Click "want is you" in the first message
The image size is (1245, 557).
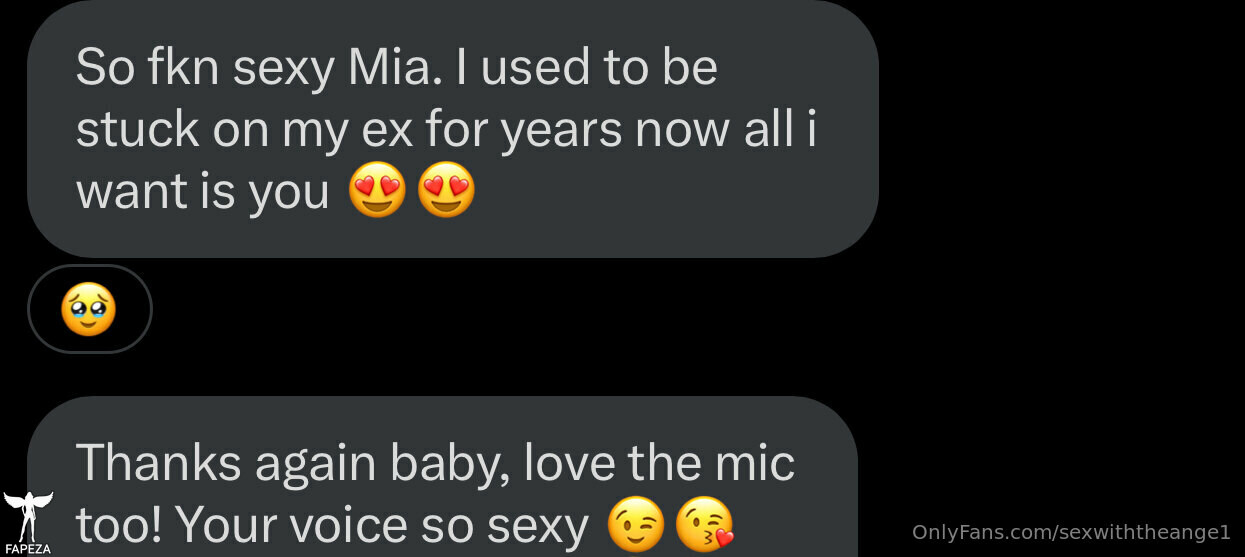[202, 191]
